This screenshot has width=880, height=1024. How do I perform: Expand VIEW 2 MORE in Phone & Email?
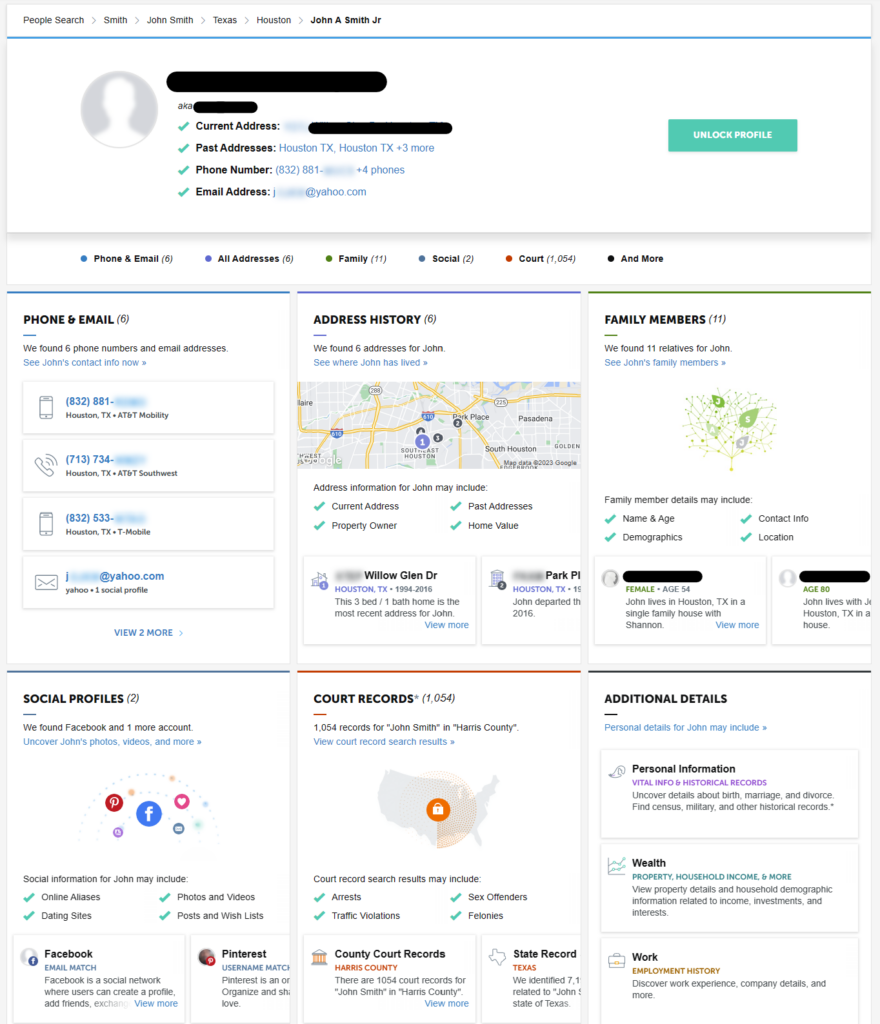[x=148, y=632]
